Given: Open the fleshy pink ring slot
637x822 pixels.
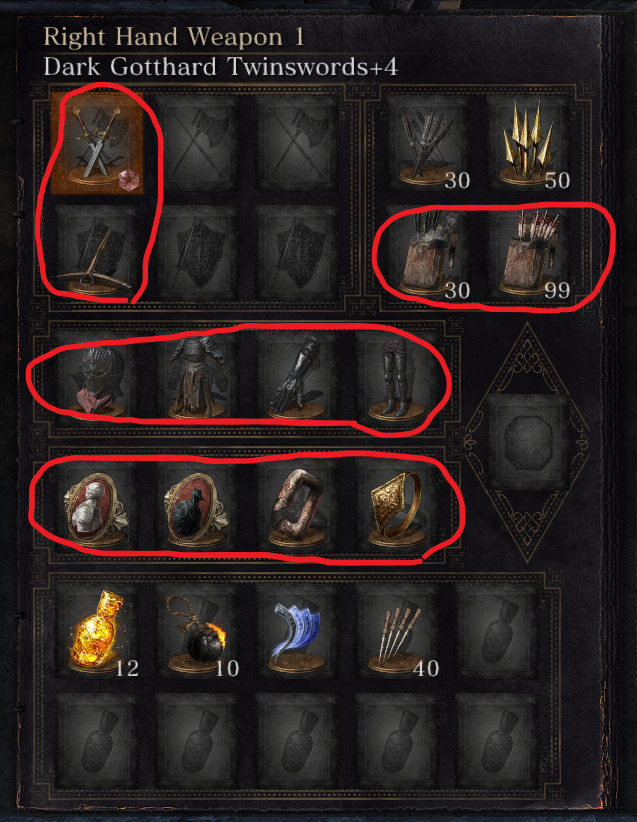Looking at the screenshot, I should pyautogui.click(x=297, y=504).
